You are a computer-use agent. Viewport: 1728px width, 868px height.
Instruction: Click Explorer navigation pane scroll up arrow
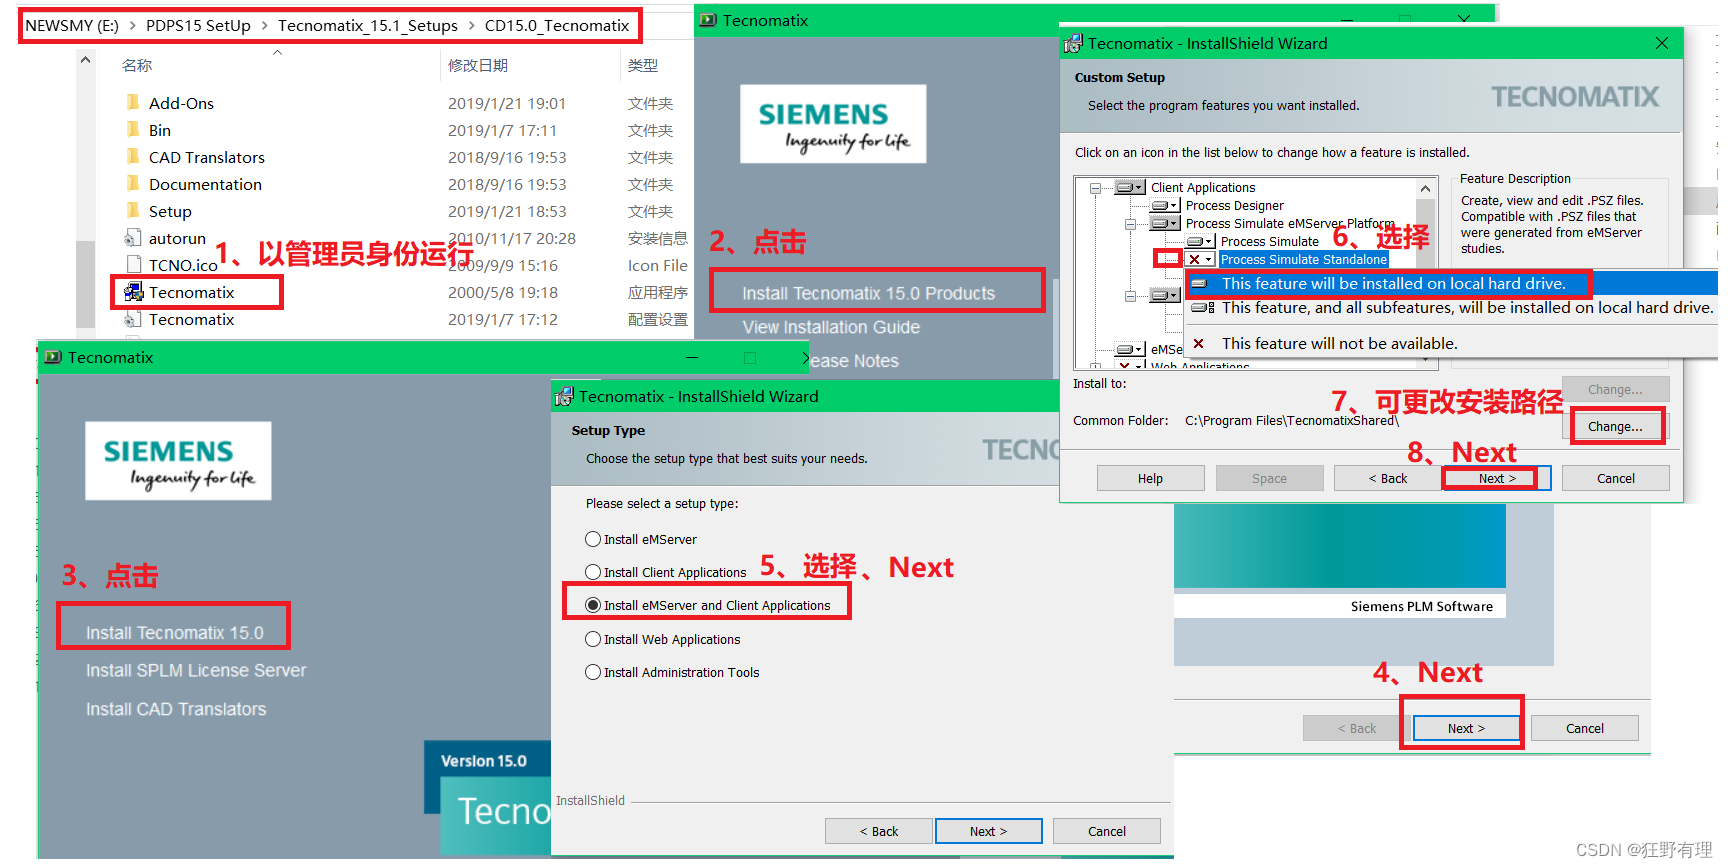pyautogui.click(x=86, y=61)
